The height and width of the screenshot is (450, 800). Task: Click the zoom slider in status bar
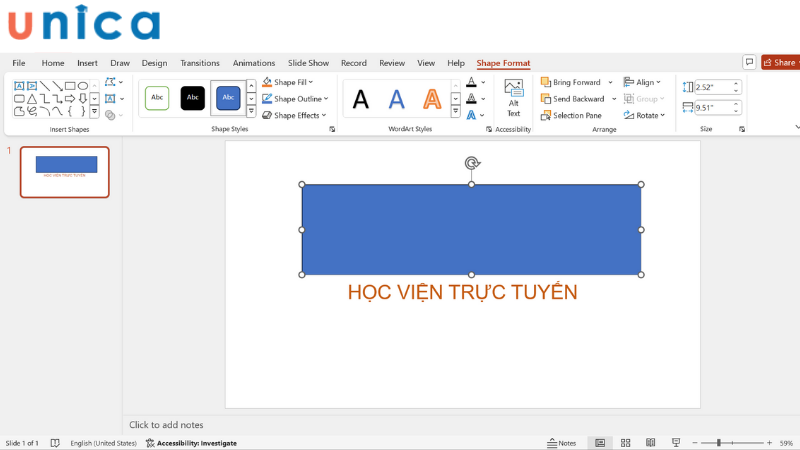pyautogui.click(x=732, y=443)
